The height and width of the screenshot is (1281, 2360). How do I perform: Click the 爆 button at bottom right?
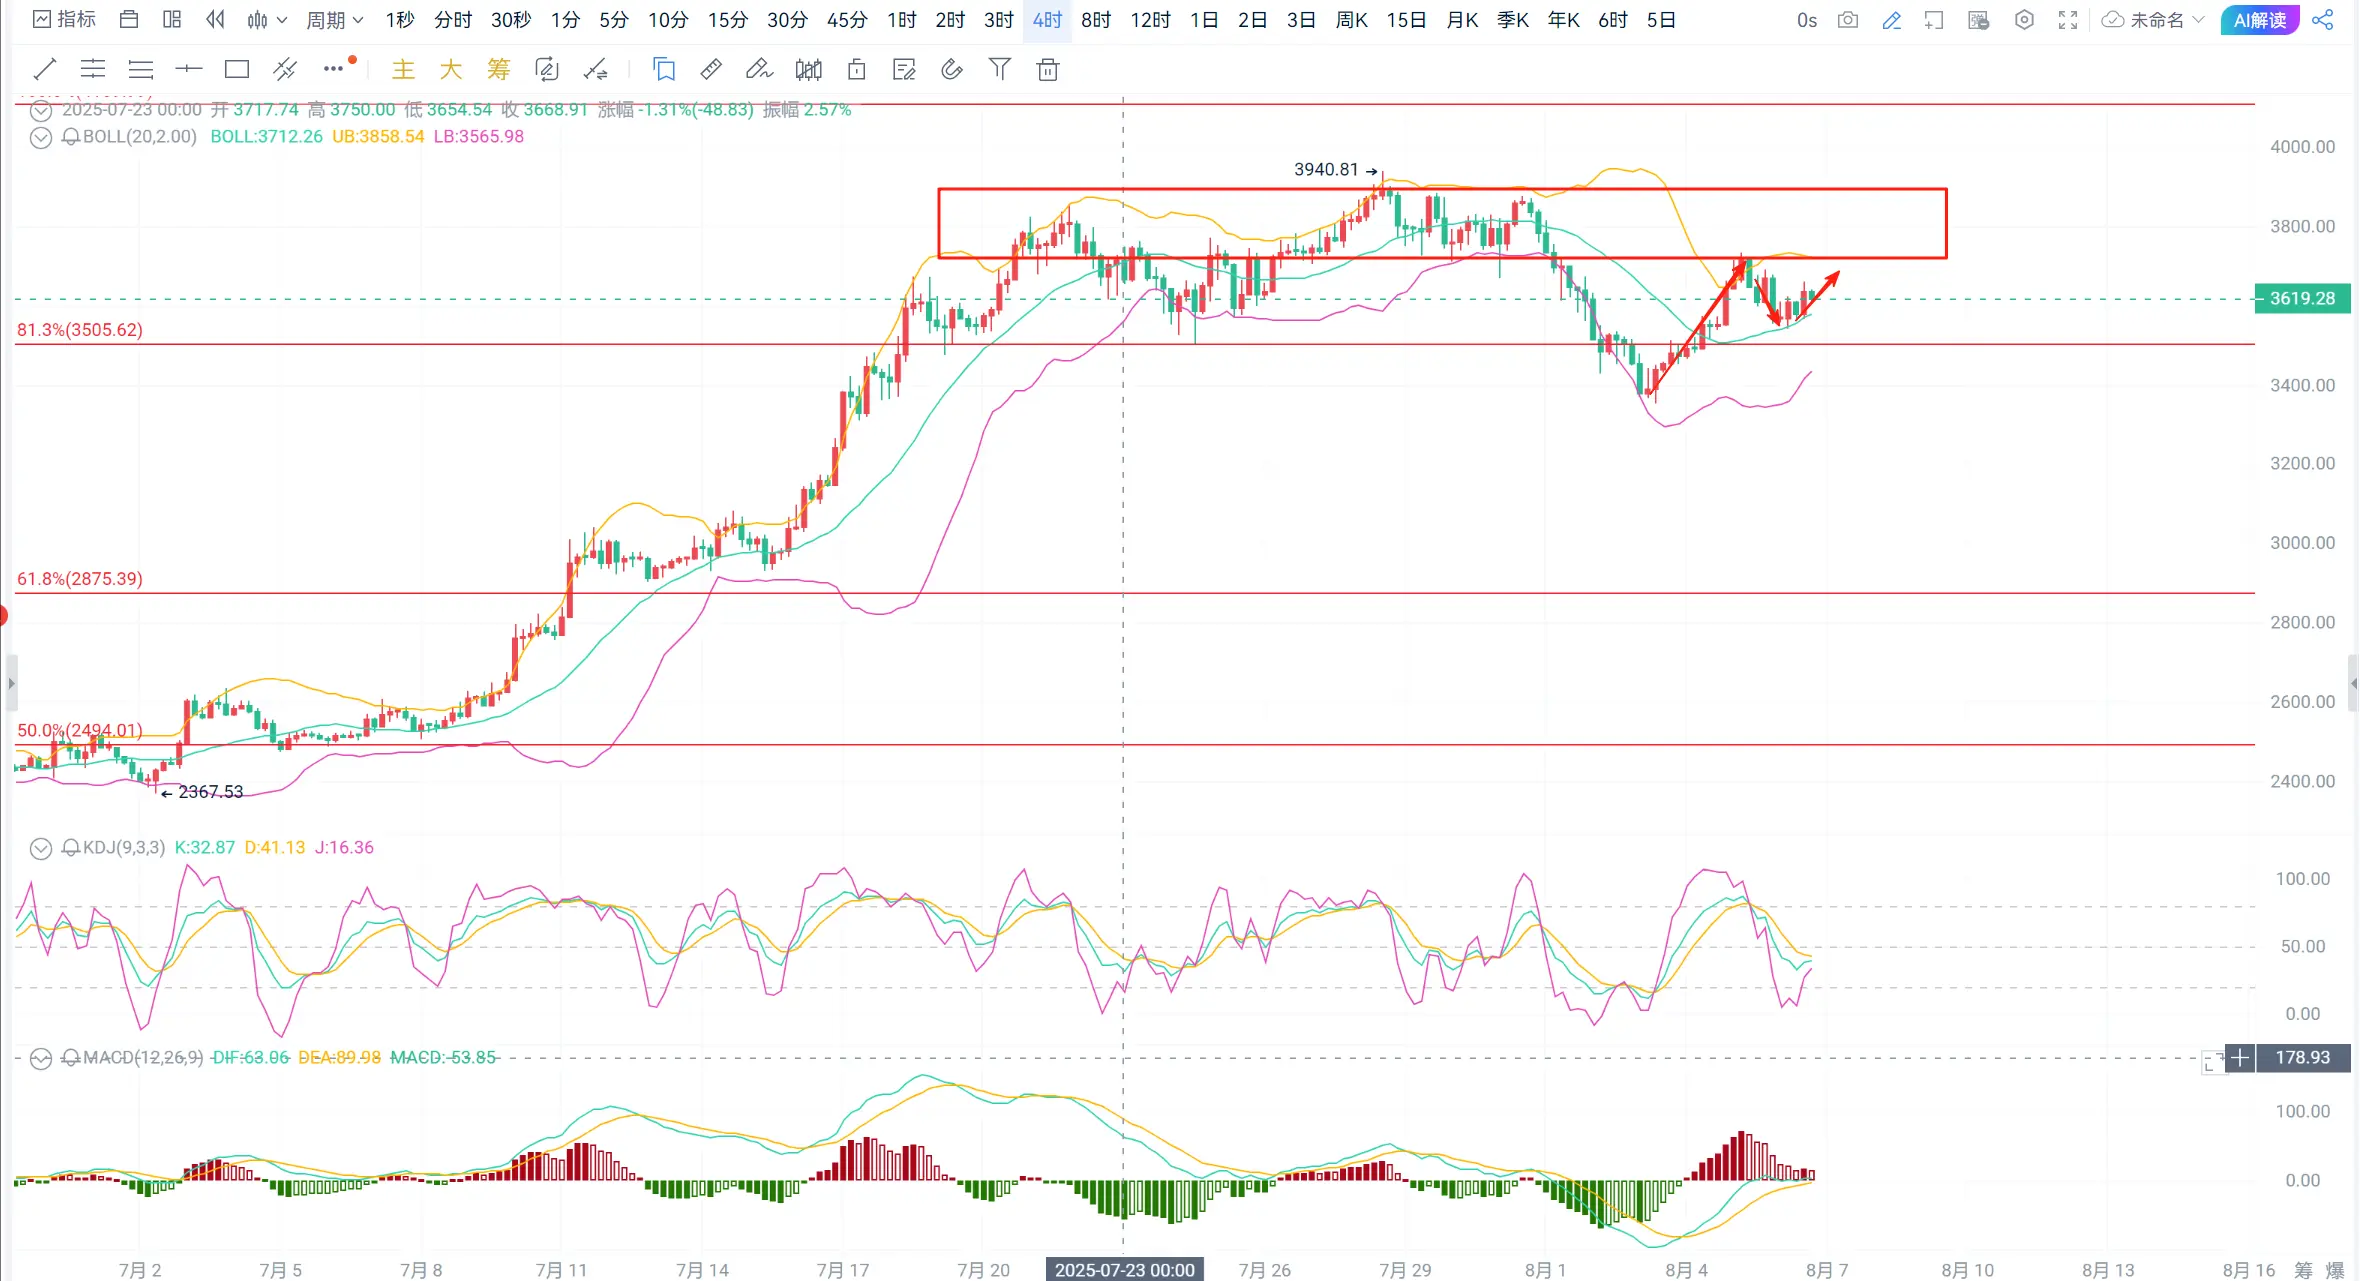coord(2335,1270)
